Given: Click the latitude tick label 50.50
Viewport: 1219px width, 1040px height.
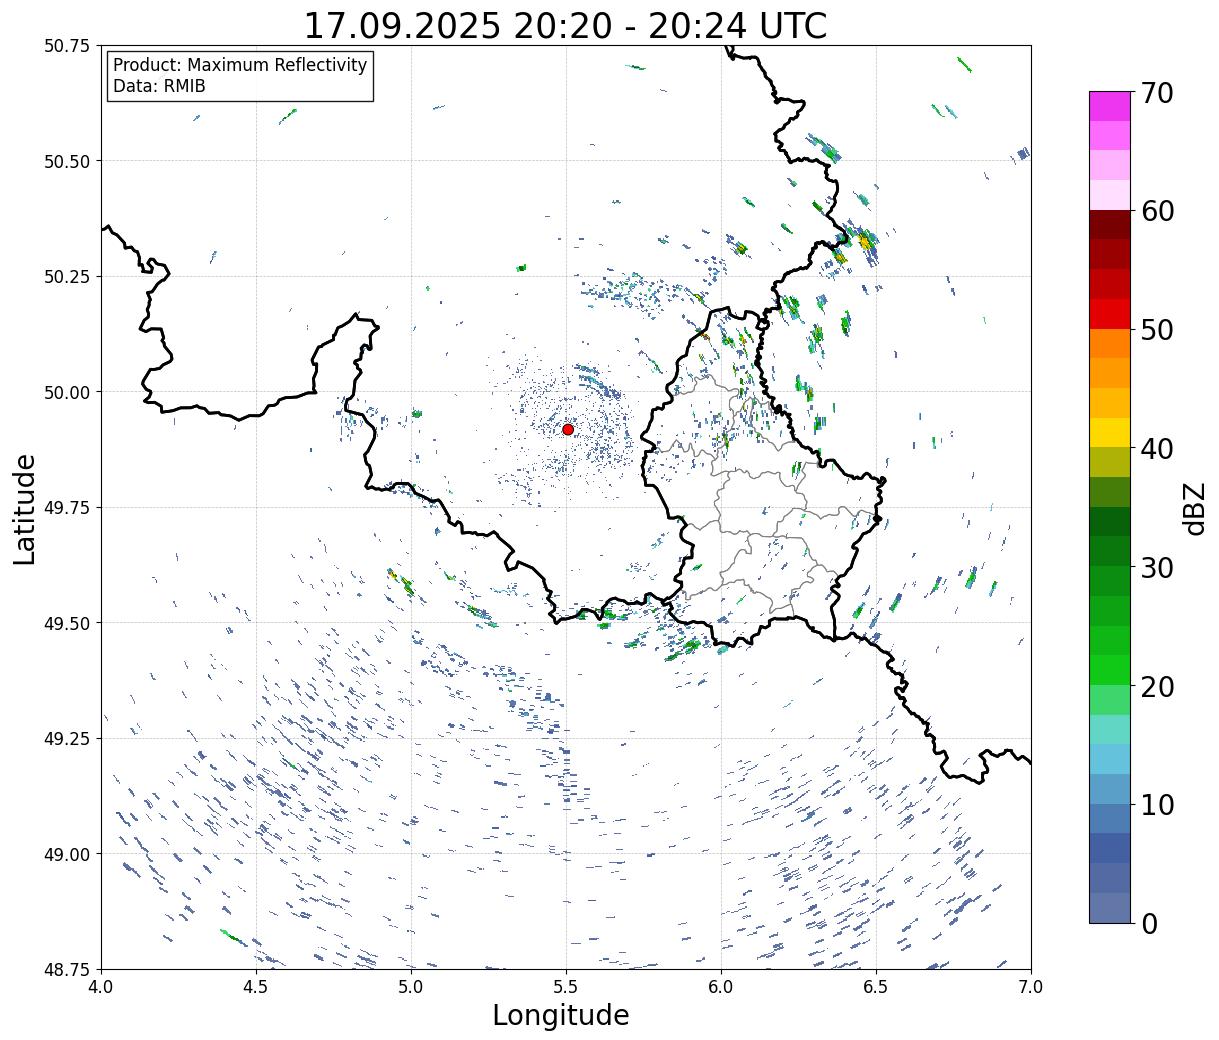Looking at the screenshot, I should coord(67,161).
